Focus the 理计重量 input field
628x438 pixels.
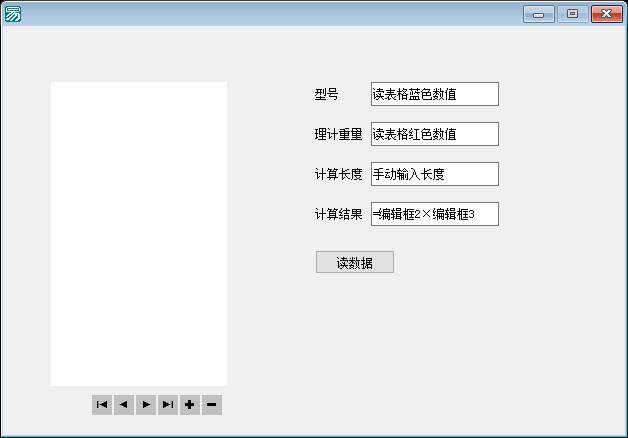434,134
